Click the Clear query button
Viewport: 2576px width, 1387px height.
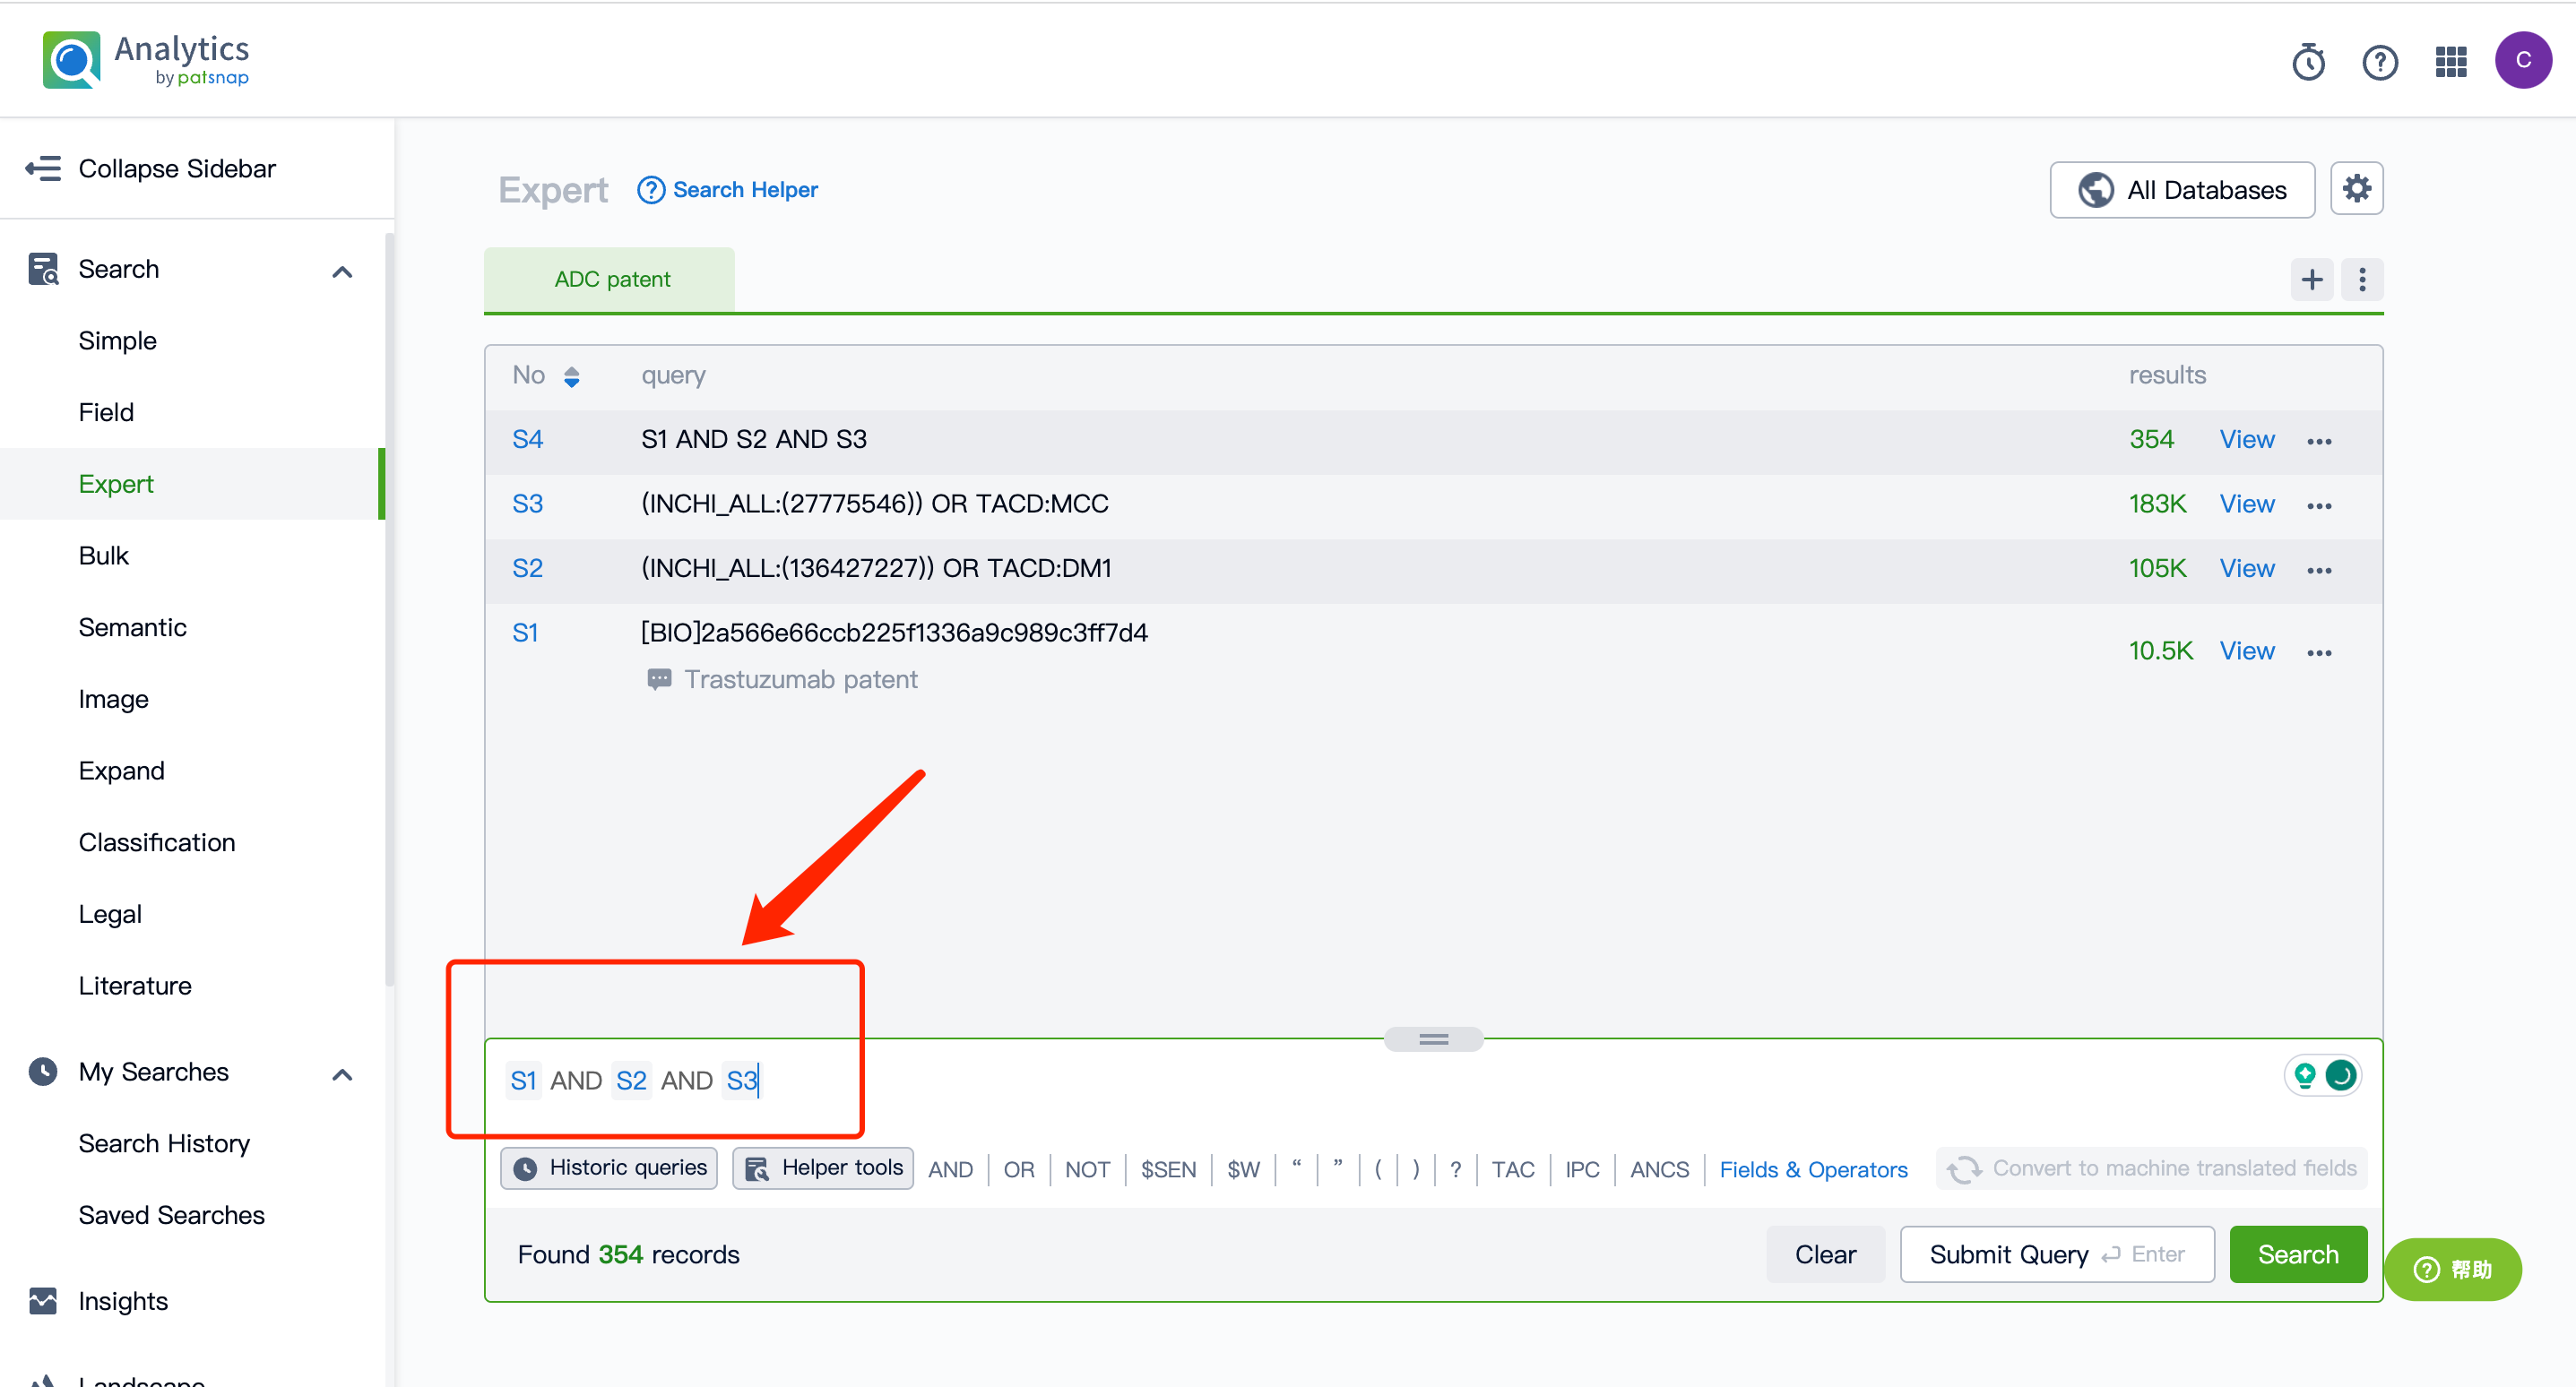pos(1826,1253)
